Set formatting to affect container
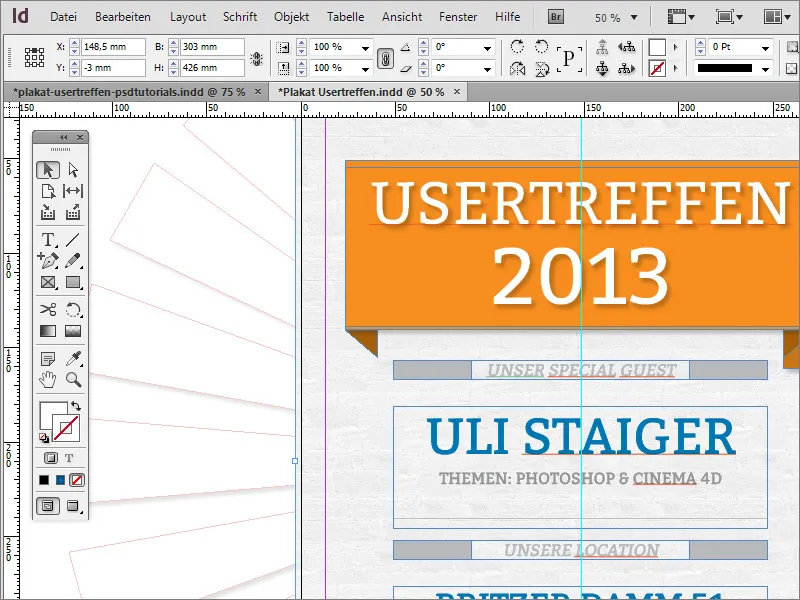Screen dimensions: 800x600 pyautogui.click(x=51, y=458)
